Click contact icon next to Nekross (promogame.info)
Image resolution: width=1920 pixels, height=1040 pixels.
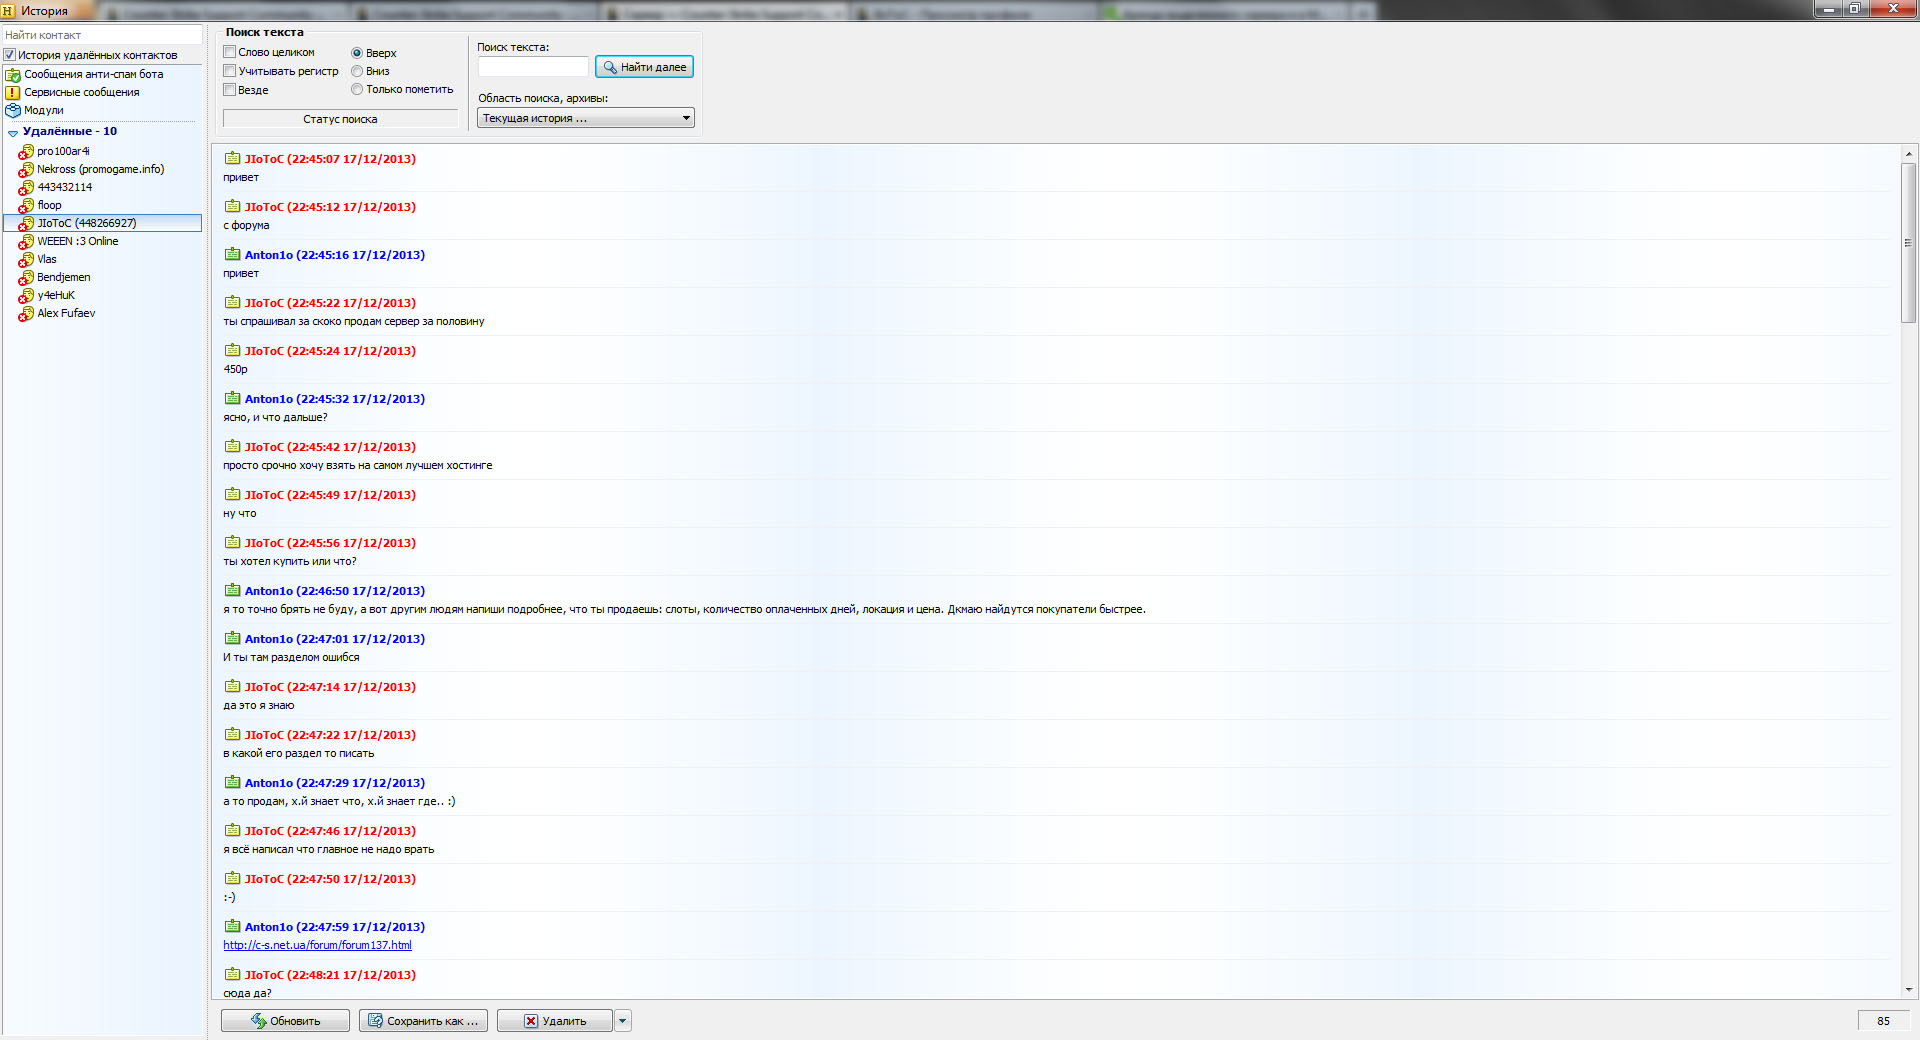click(x=26, y=170)
